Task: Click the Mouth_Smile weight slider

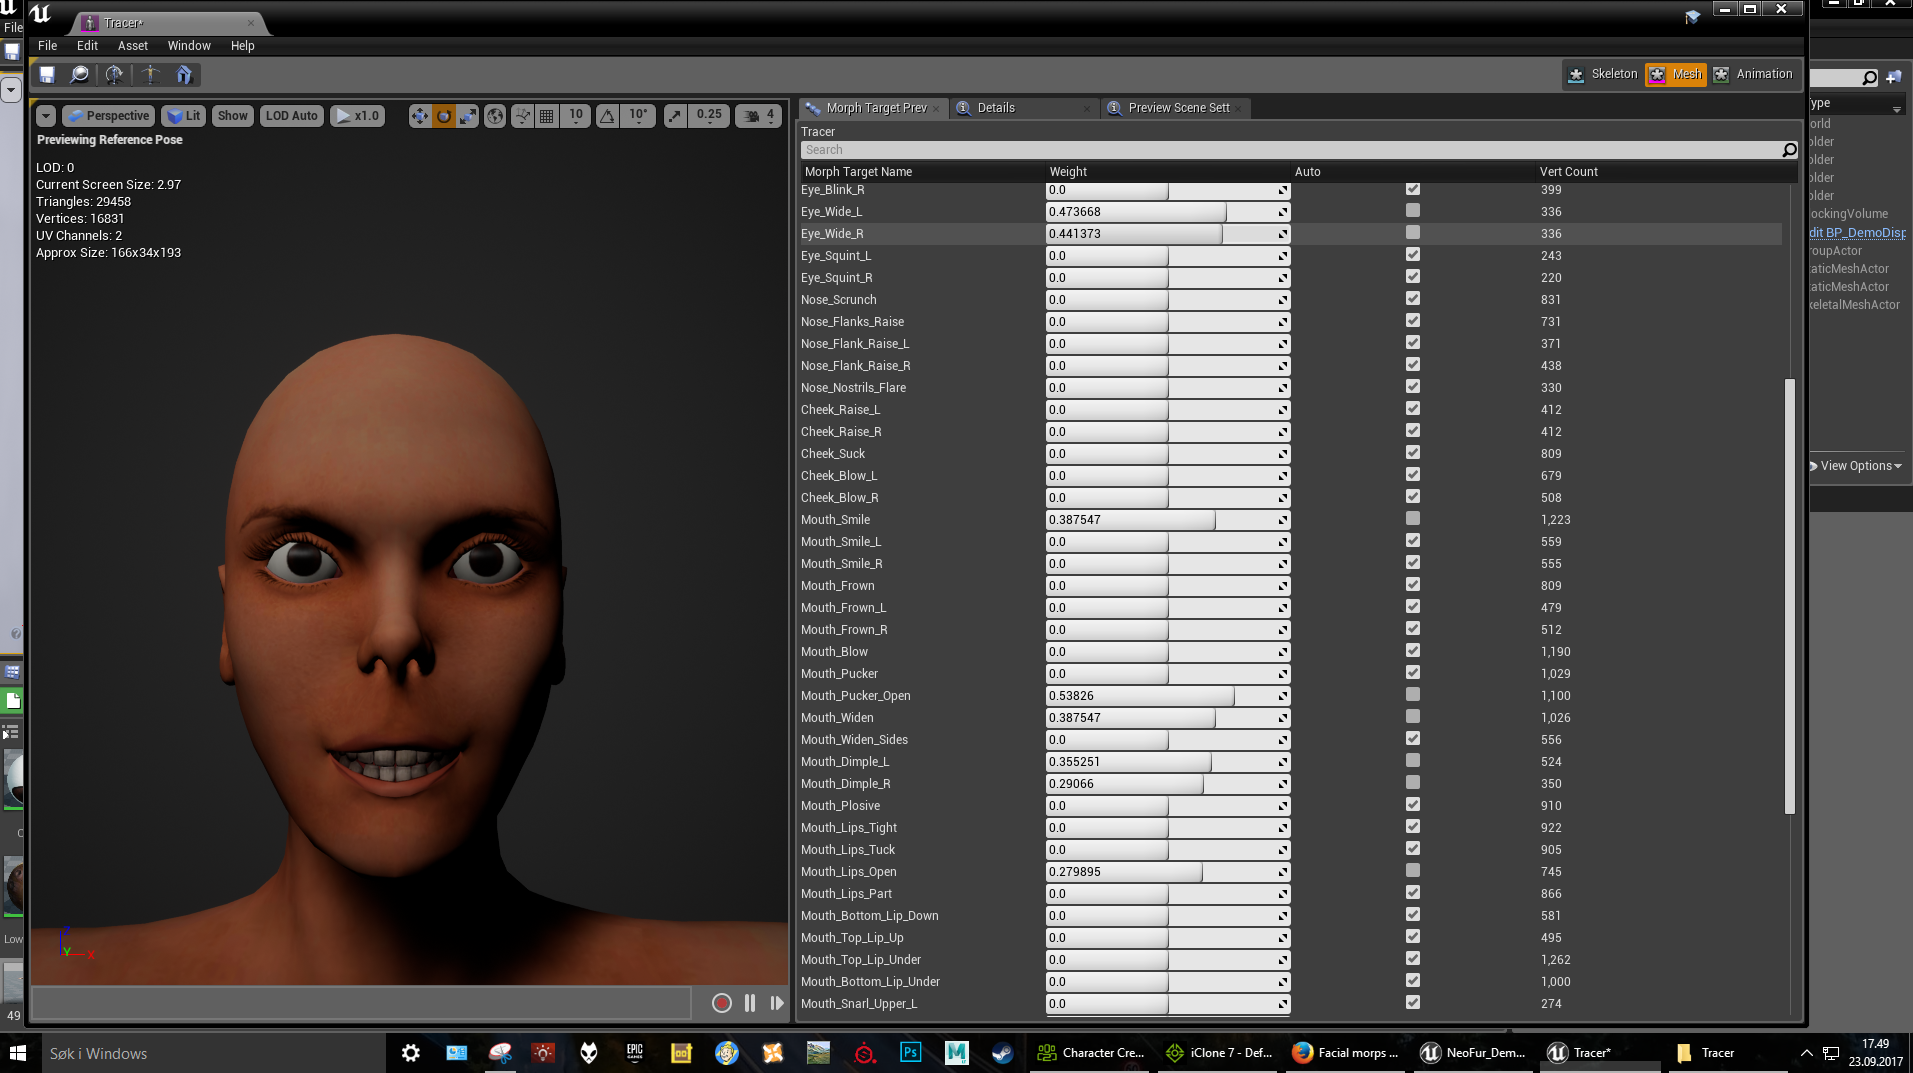Action: coord(1168,520)
